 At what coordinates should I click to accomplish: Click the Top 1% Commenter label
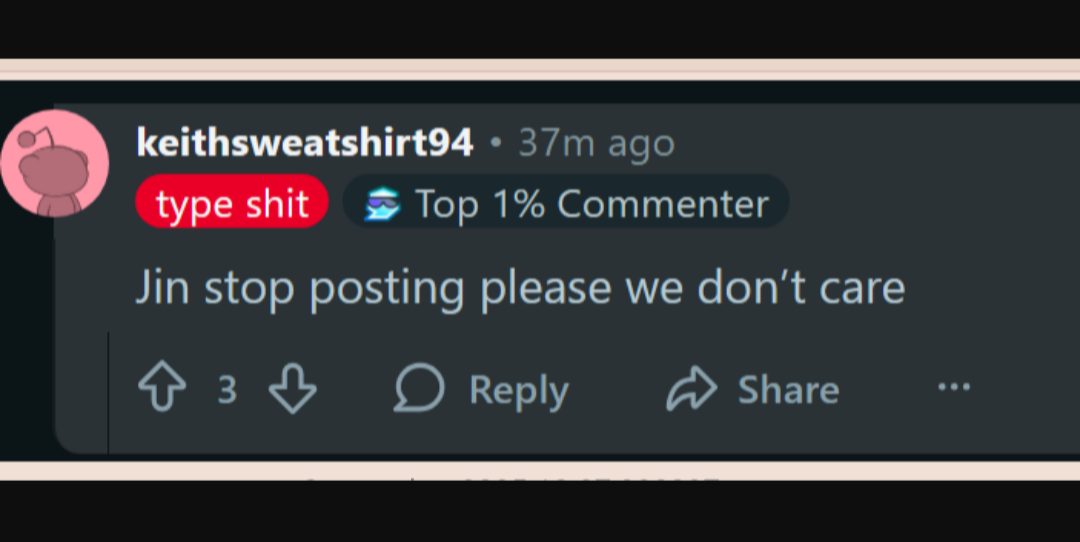592,204
